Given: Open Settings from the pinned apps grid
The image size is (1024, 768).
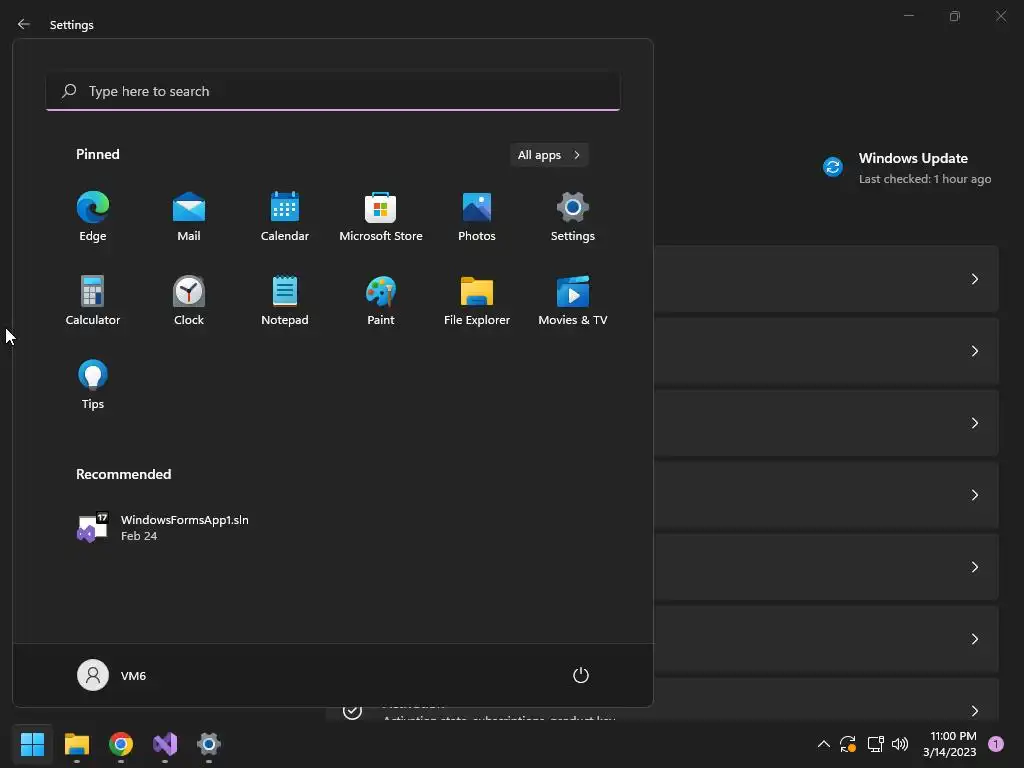Looking at the screenshot, I should (573, 217).
